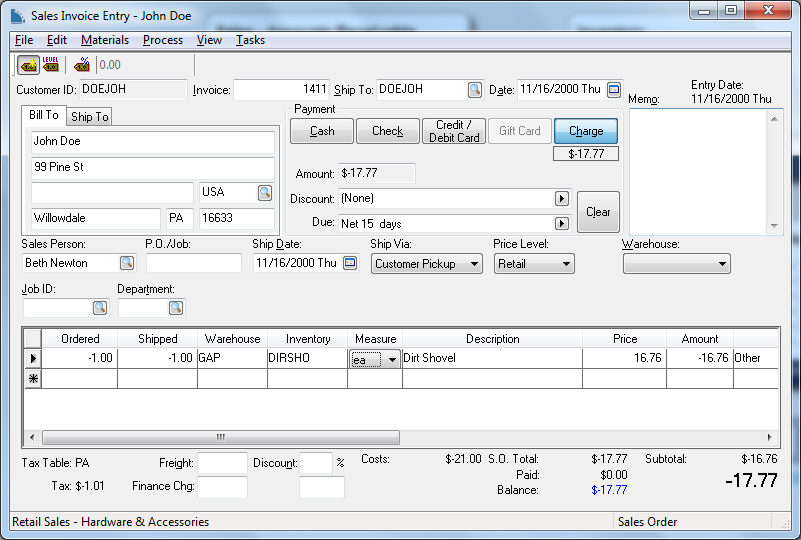Click the percent discount tag toolbar icon
The image size is (801, 540).
[82, 65]
